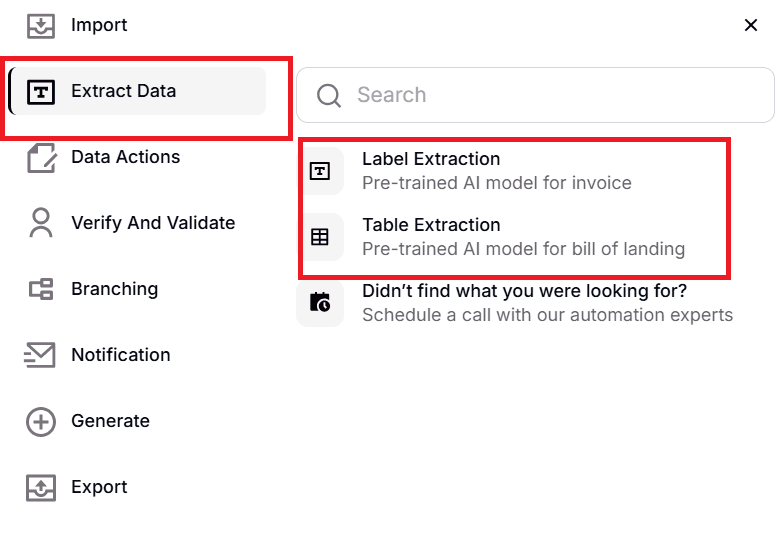Click the Generate plus-circle icon
This screenshot has height=550, width=777.
pyautogui.click(x=41, y=422)
